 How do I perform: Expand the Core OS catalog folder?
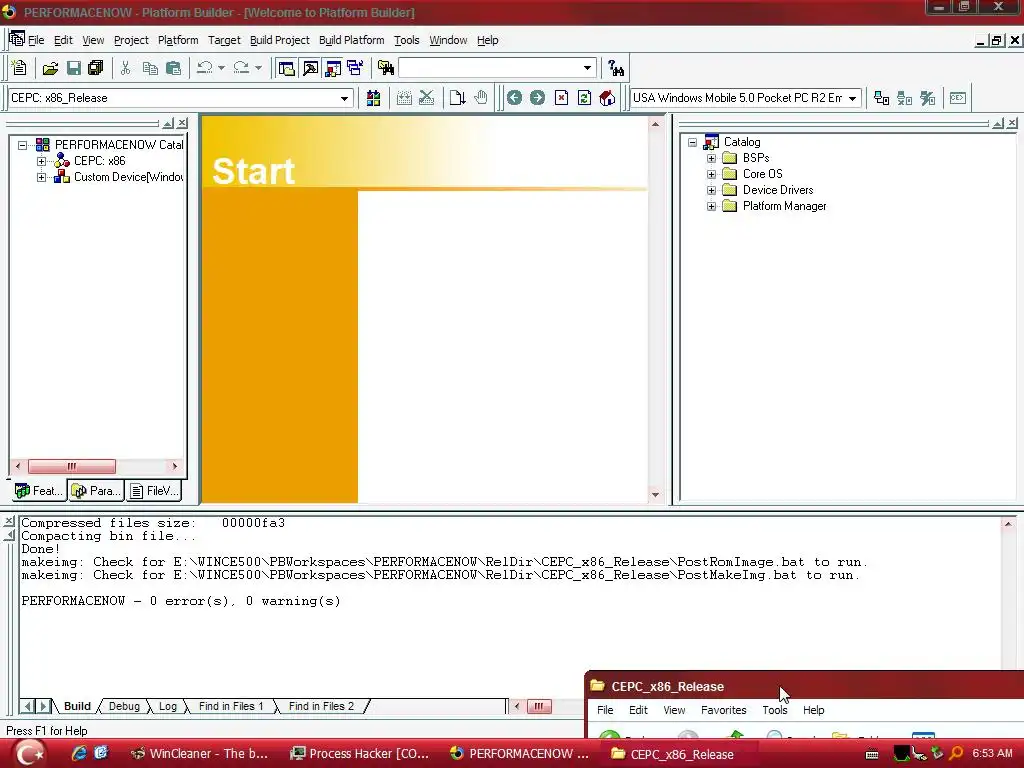(711, 174)
